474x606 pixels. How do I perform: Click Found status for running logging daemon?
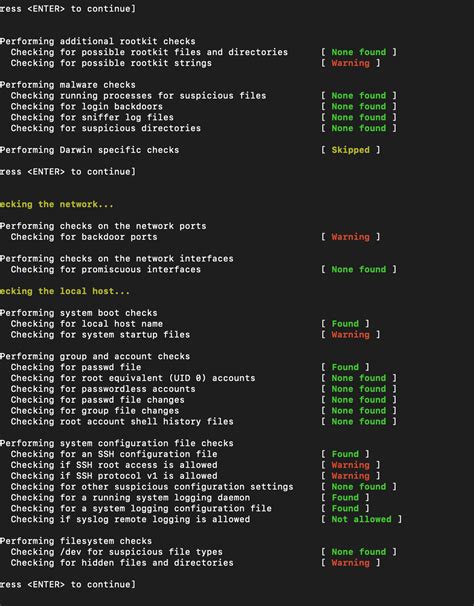pyautogui.click(x=345, y=497)
